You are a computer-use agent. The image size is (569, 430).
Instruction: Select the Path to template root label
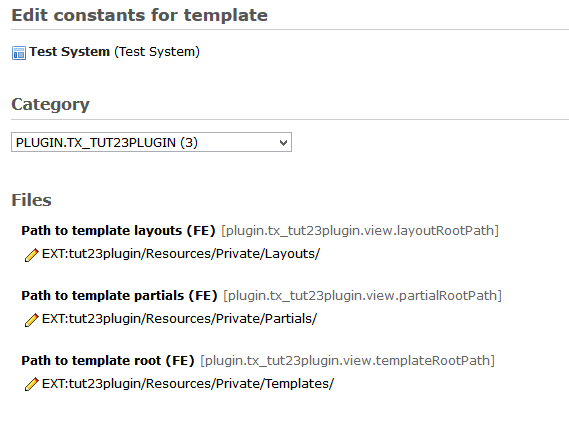point(108,361)
